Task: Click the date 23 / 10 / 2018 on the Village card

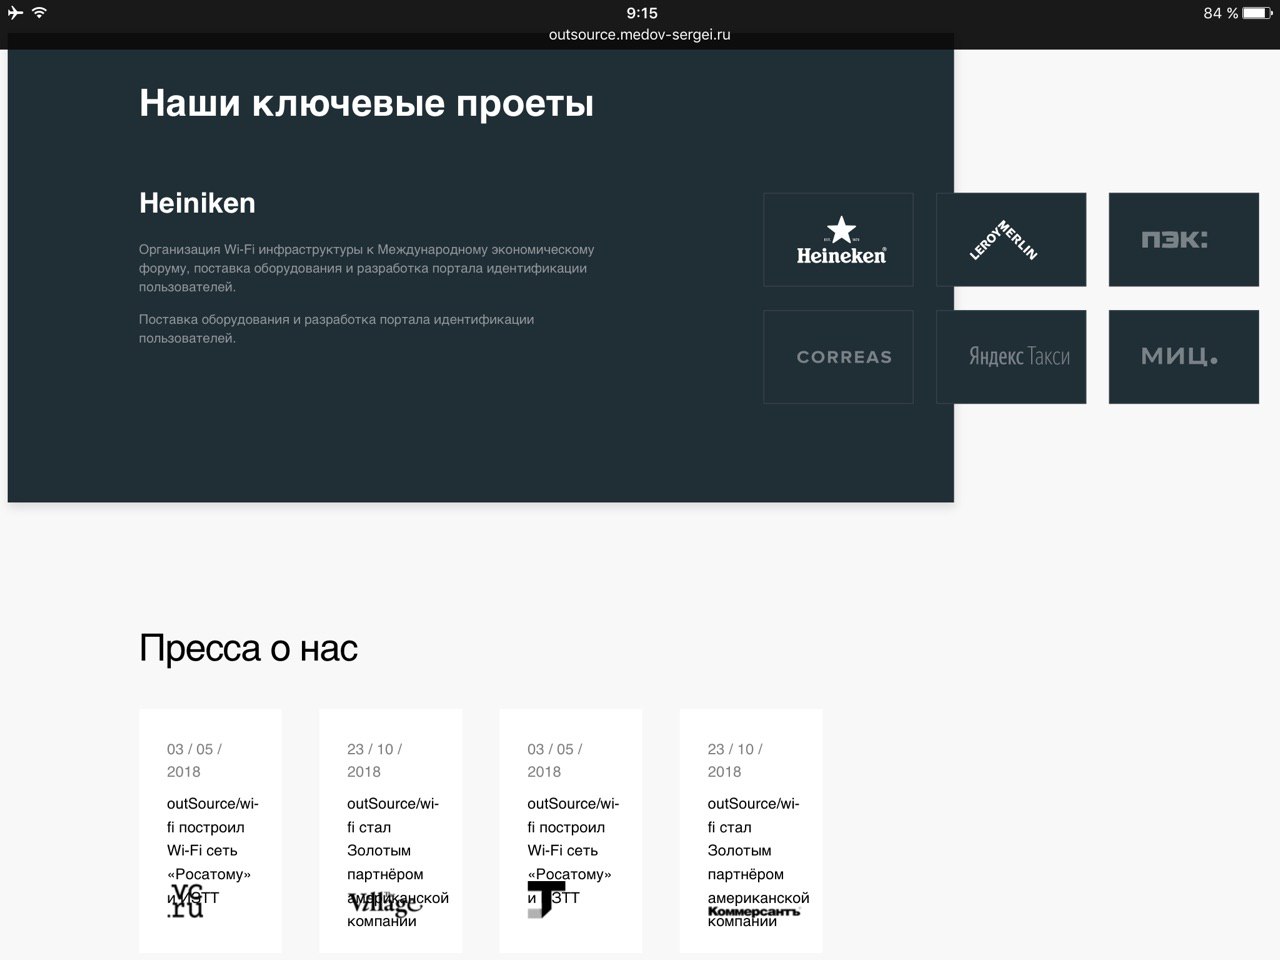Action: click(375, 760)
